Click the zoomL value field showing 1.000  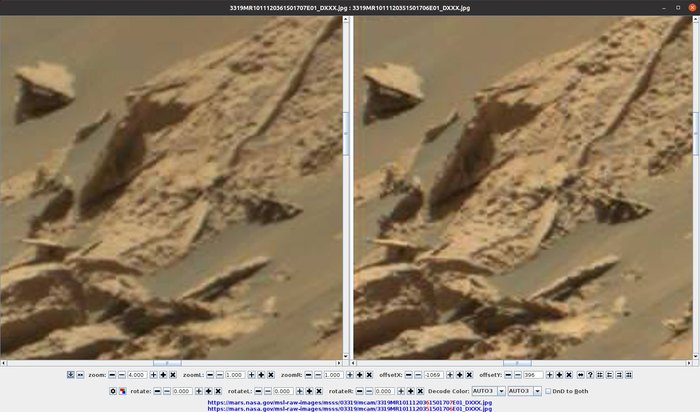coord(235,375)
